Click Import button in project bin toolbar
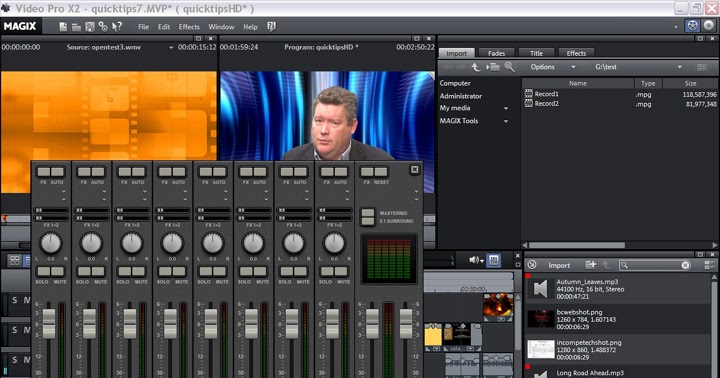The height and width of the screenshot is (378, 720). (x=559, y=265)
